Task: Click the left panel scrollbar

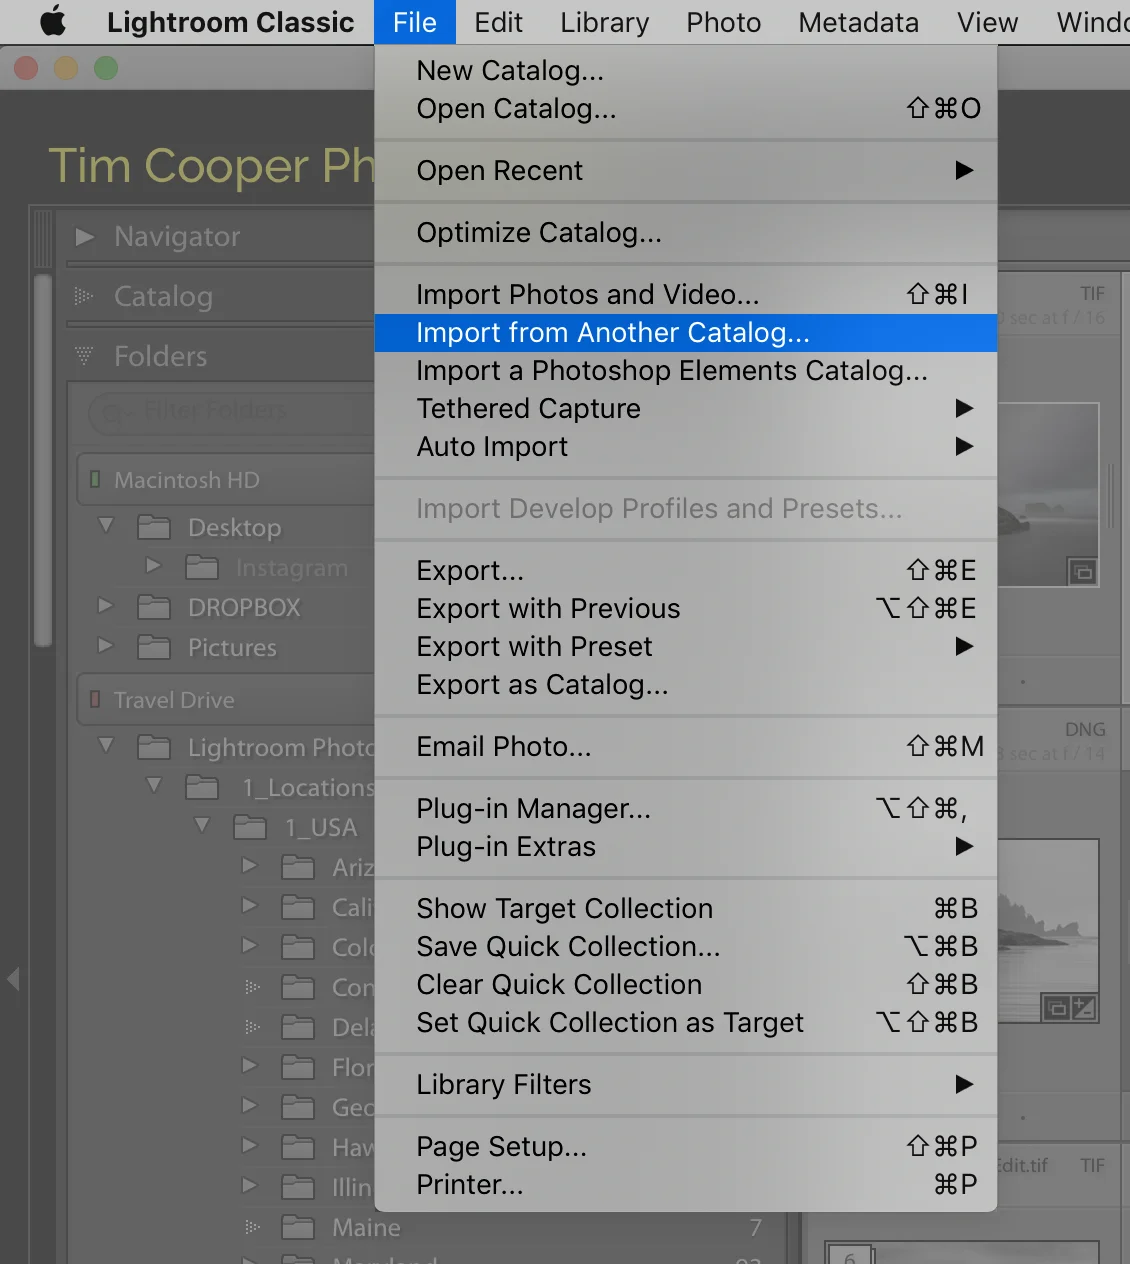Action: point(42,460)
